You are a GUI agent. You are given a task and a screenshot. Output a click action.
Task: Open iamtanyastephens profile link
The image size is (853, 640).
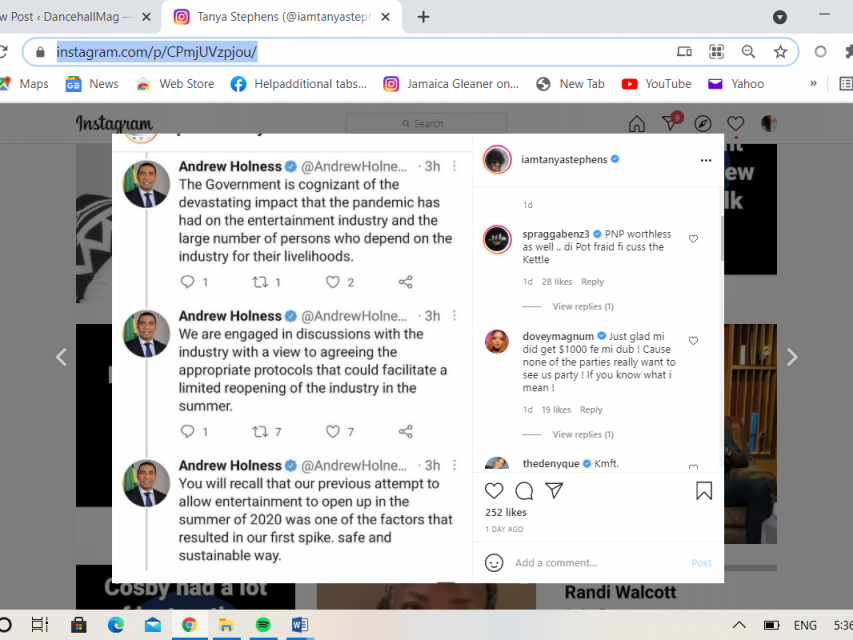(x=564, y=160)
